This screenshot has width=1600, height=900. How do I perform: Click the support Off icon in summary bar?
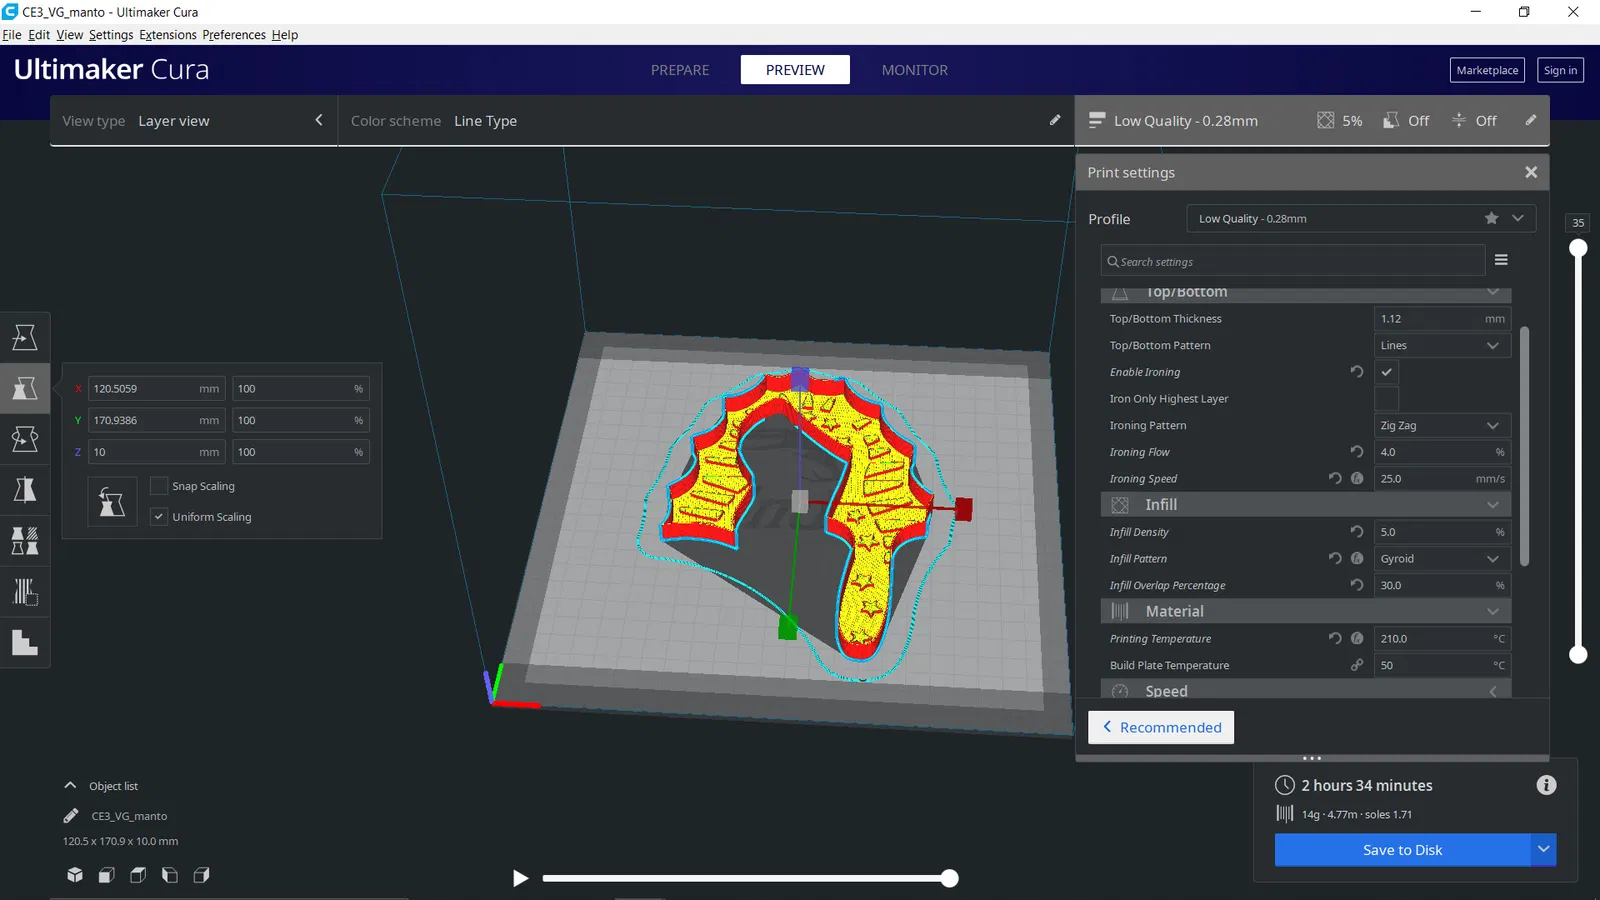(x=1391, y=120)
